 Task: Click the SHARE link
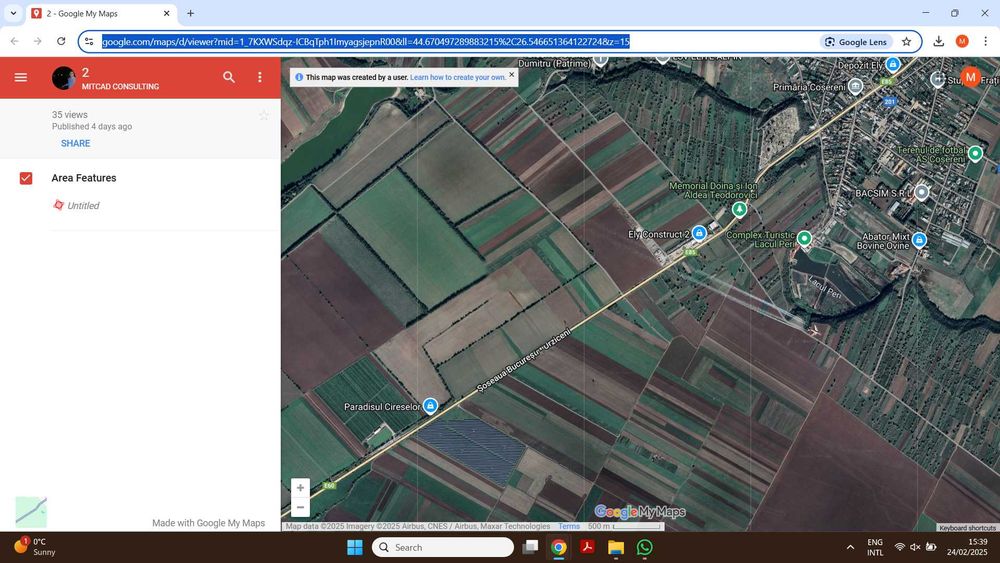75,143
